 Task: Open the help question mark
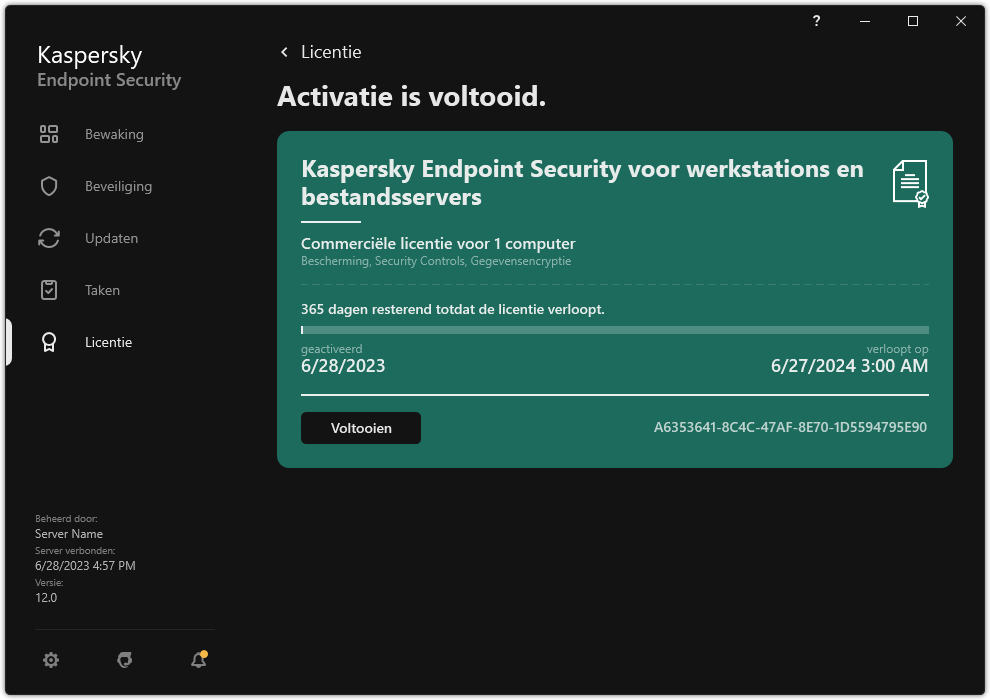point(816,20)
